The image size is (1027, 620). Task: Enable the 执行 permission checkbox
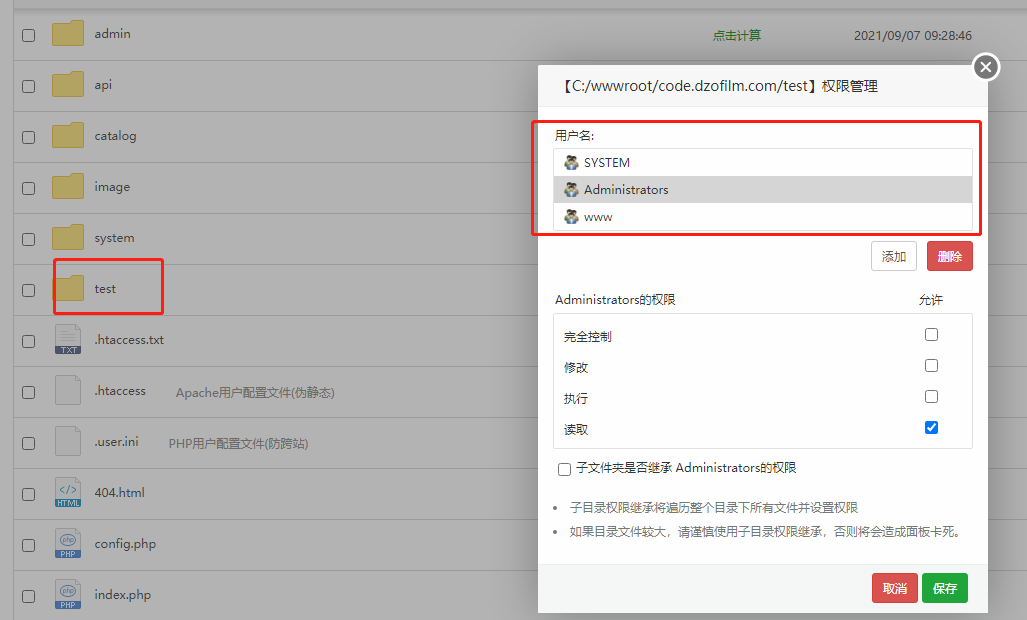[931, 397]
